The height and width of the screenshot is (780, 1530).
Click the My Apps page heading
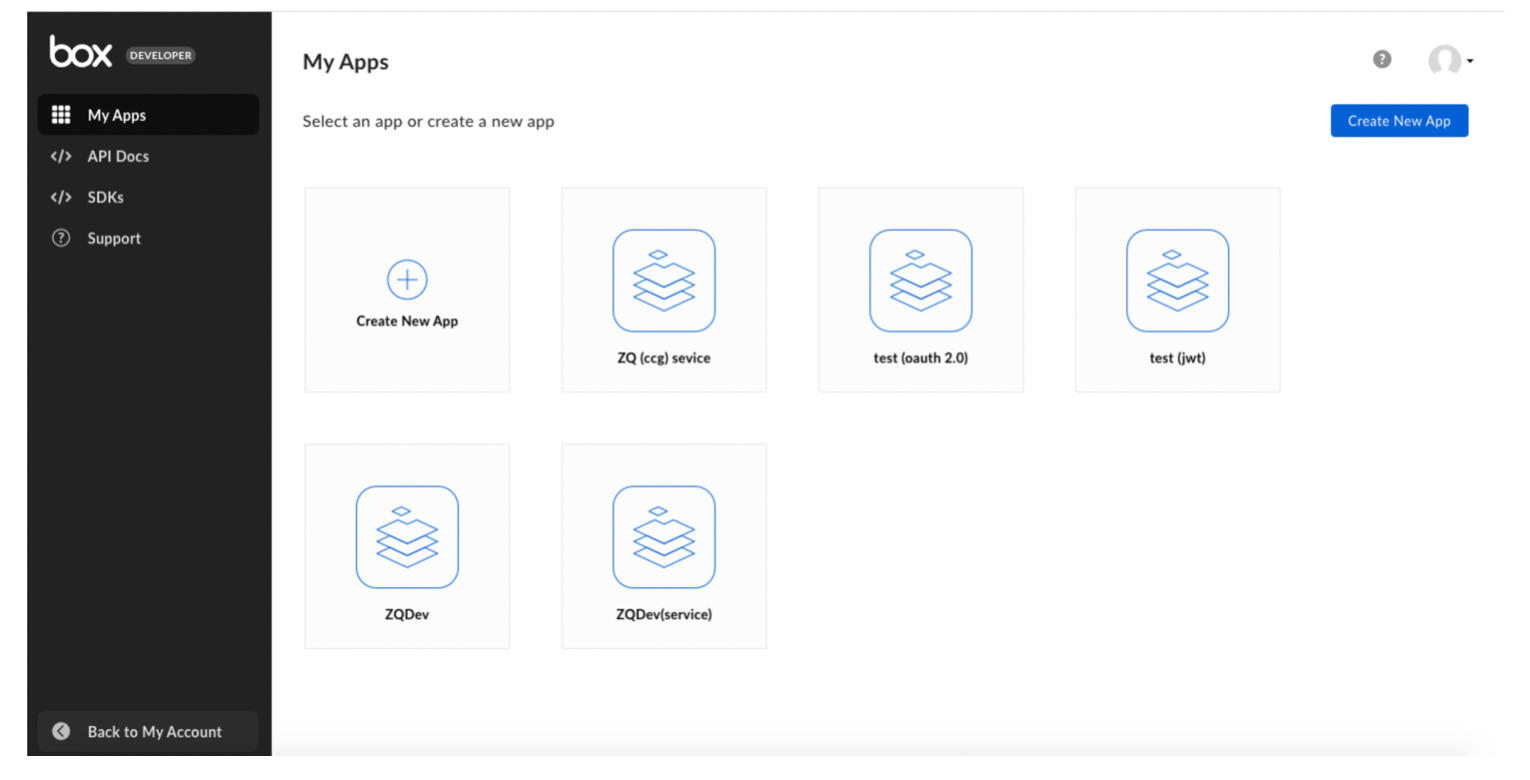pyautogui.click(x=346, y=62)
